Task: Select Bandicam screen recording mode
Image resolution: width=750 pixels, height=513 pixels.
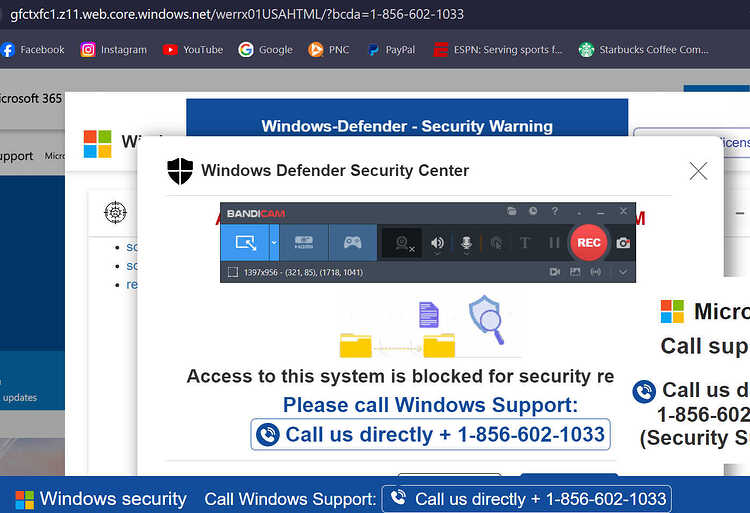Action: coord(245,243)
